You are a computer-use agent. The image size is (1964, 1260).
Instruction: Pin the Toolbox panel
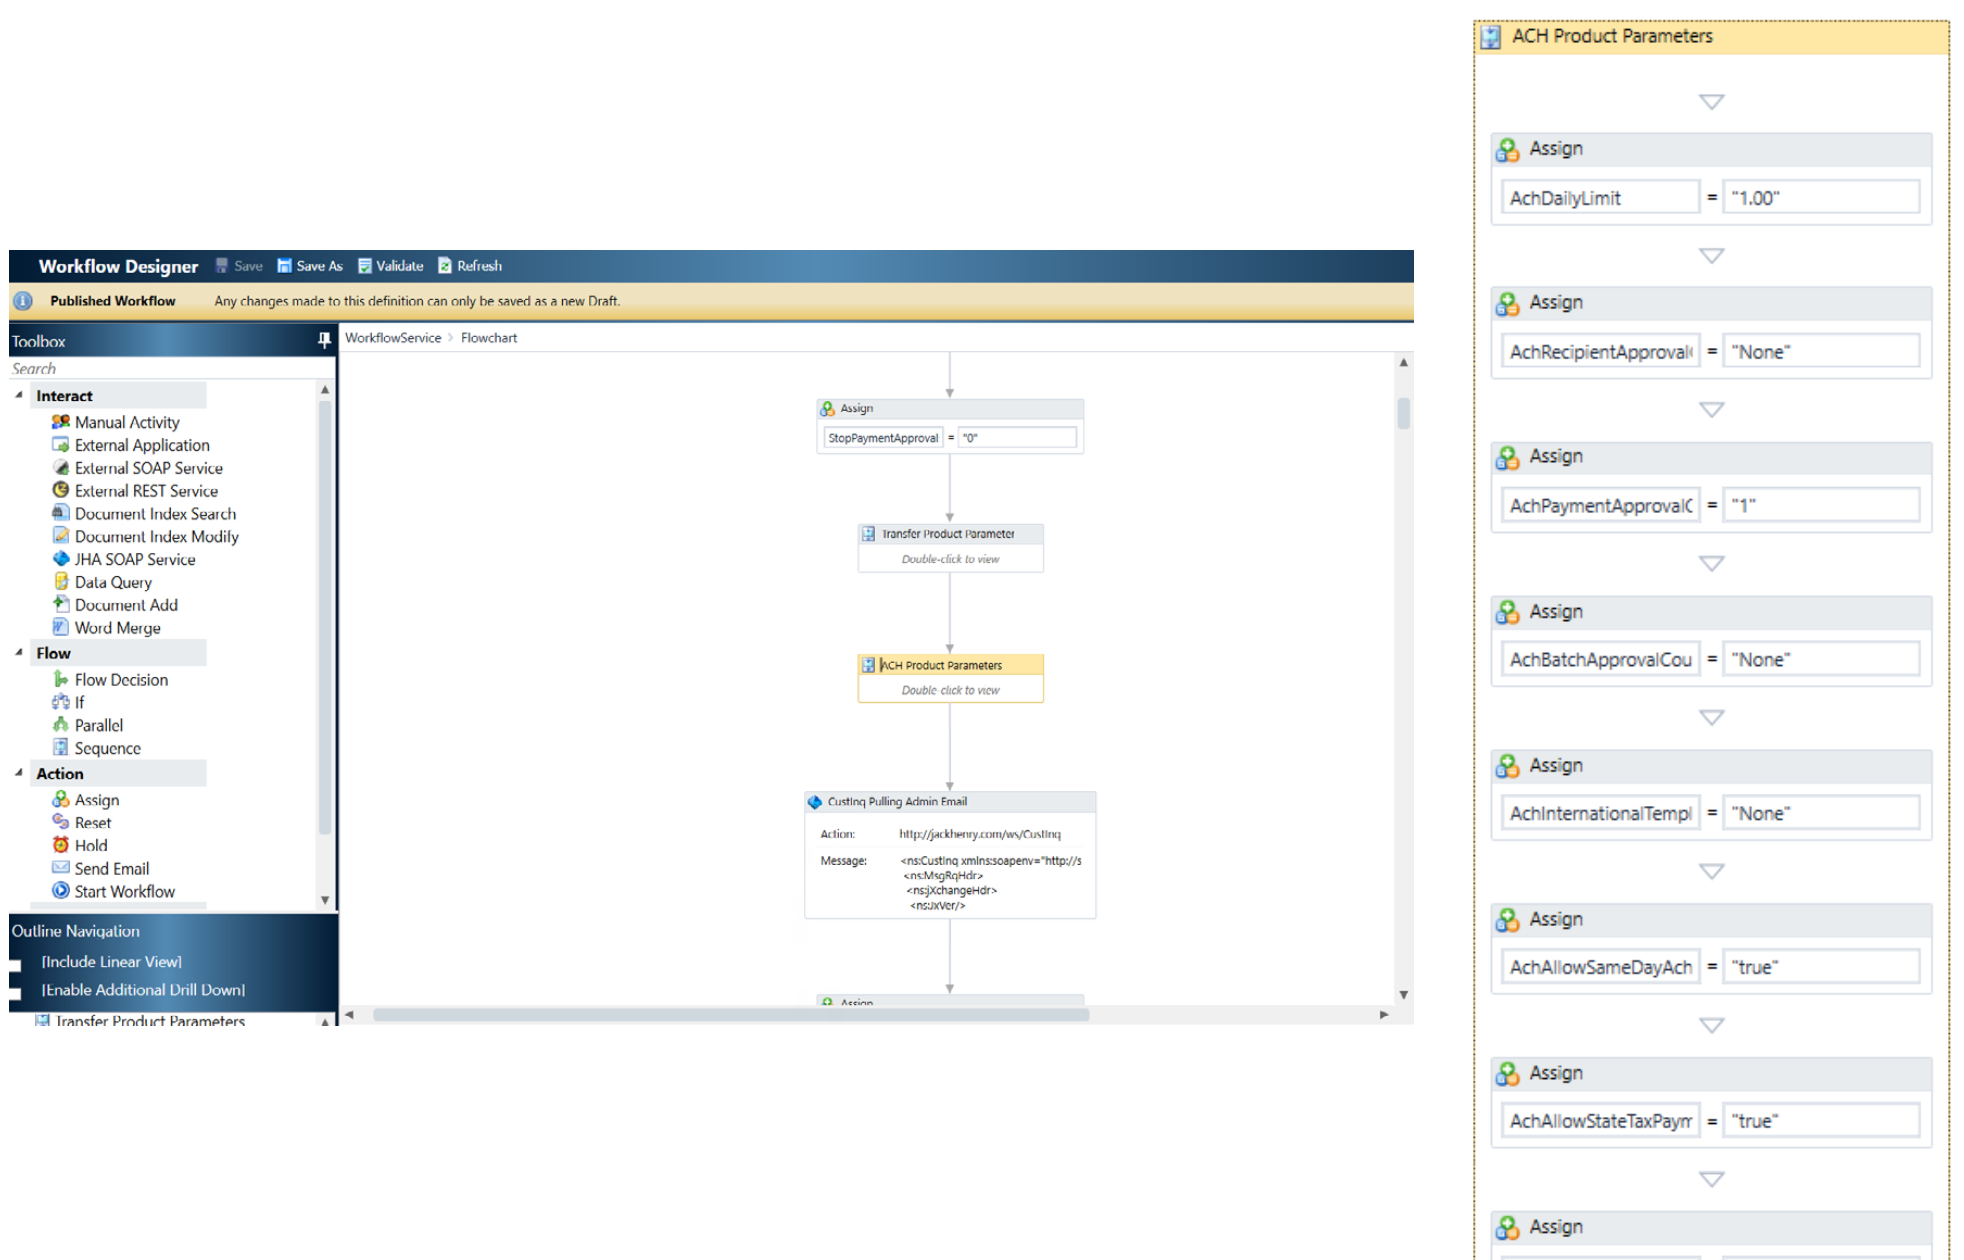(324, 341)
